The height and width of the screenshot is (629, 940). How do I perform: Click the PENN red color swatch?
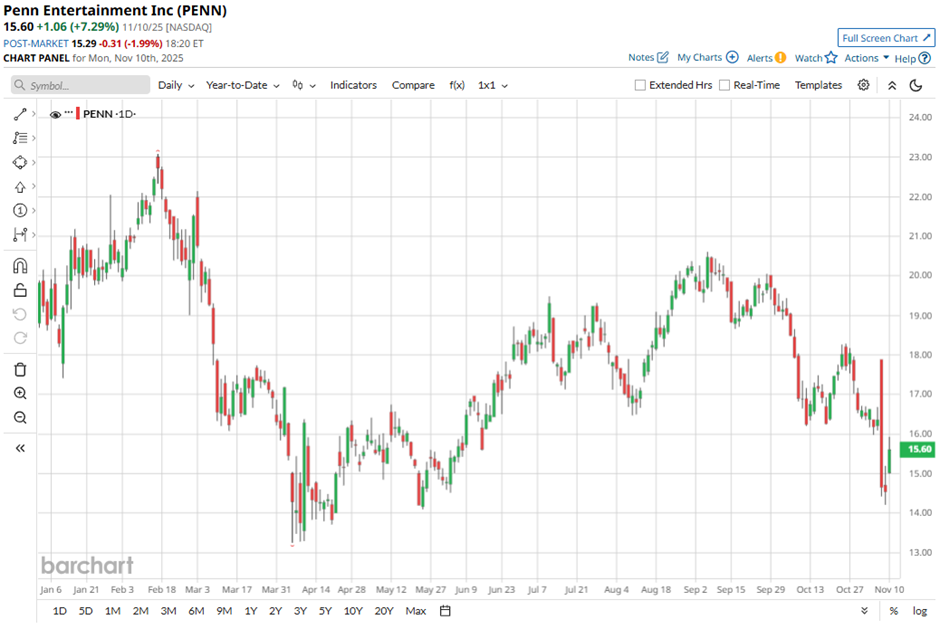tap(78, 114)
